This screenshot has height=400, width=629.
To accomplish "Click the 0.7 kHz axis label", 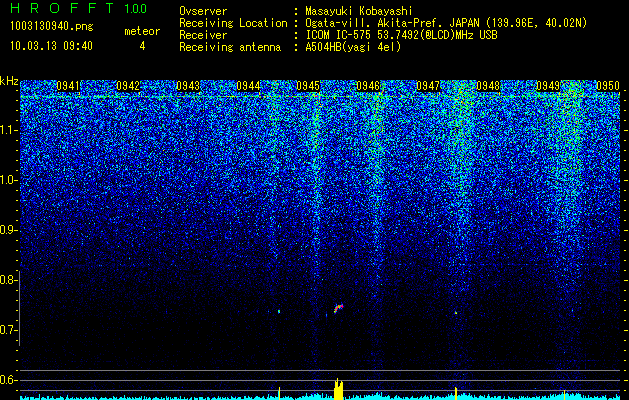I will [9, 330].
